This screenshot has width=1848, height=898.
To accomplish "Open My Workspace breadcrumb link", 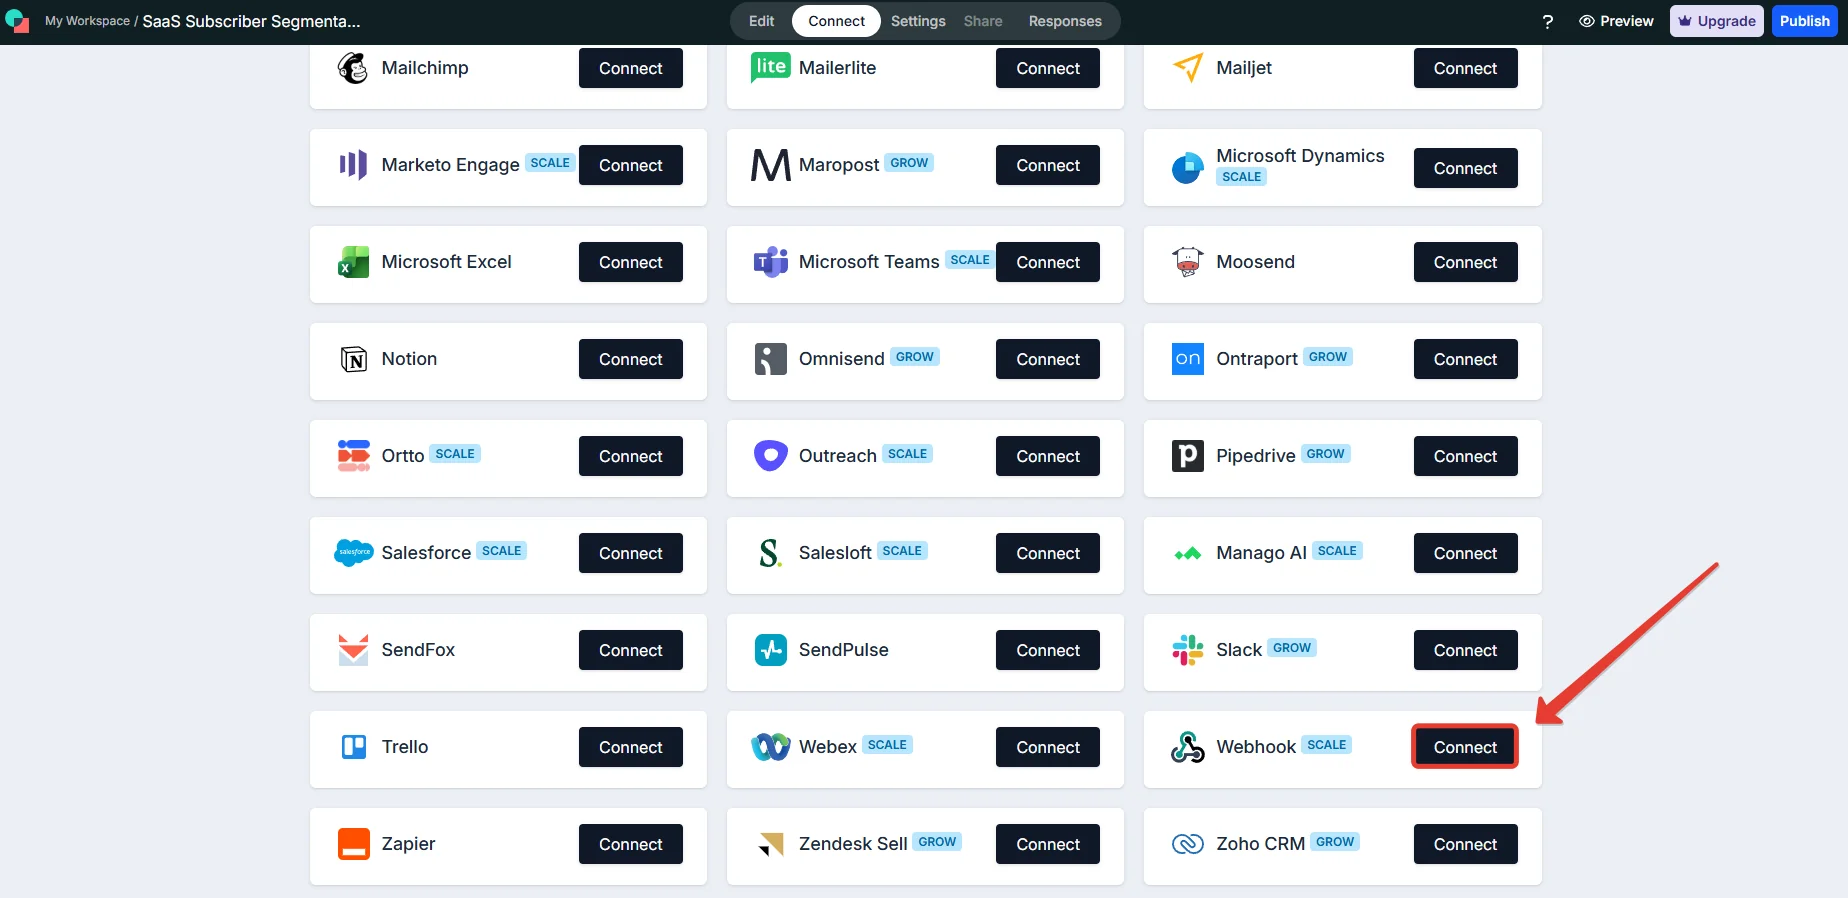I will (87, 21).
